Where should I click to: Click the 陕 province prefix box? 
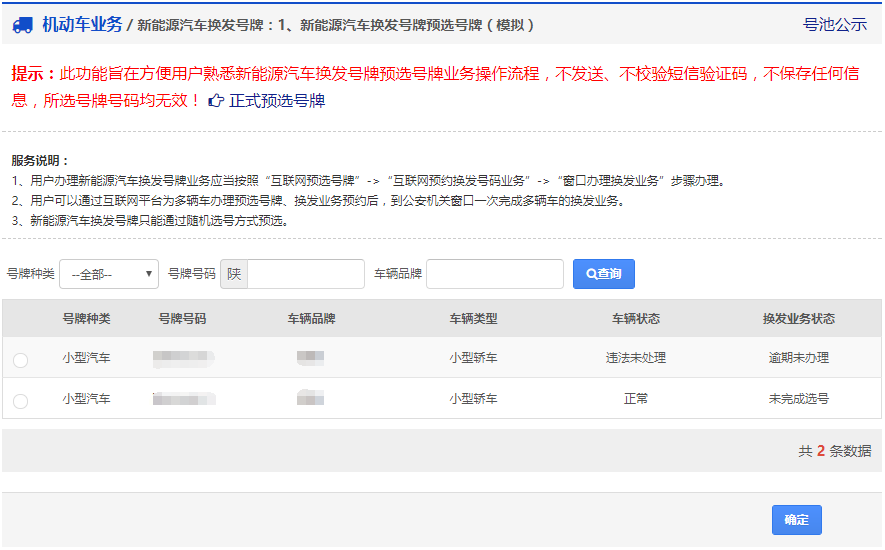coord(234,274)
